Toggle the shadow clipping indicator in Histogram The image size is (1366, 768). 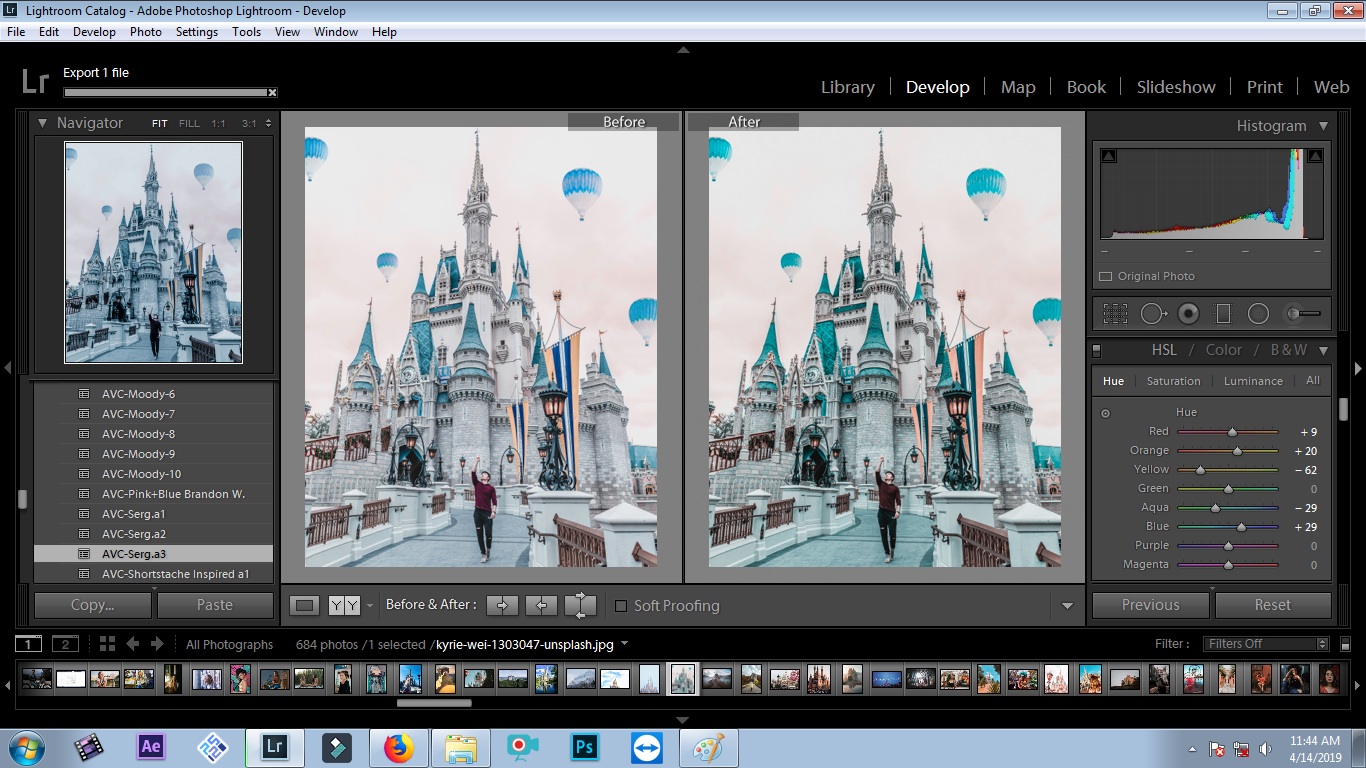pos(1108,156)
